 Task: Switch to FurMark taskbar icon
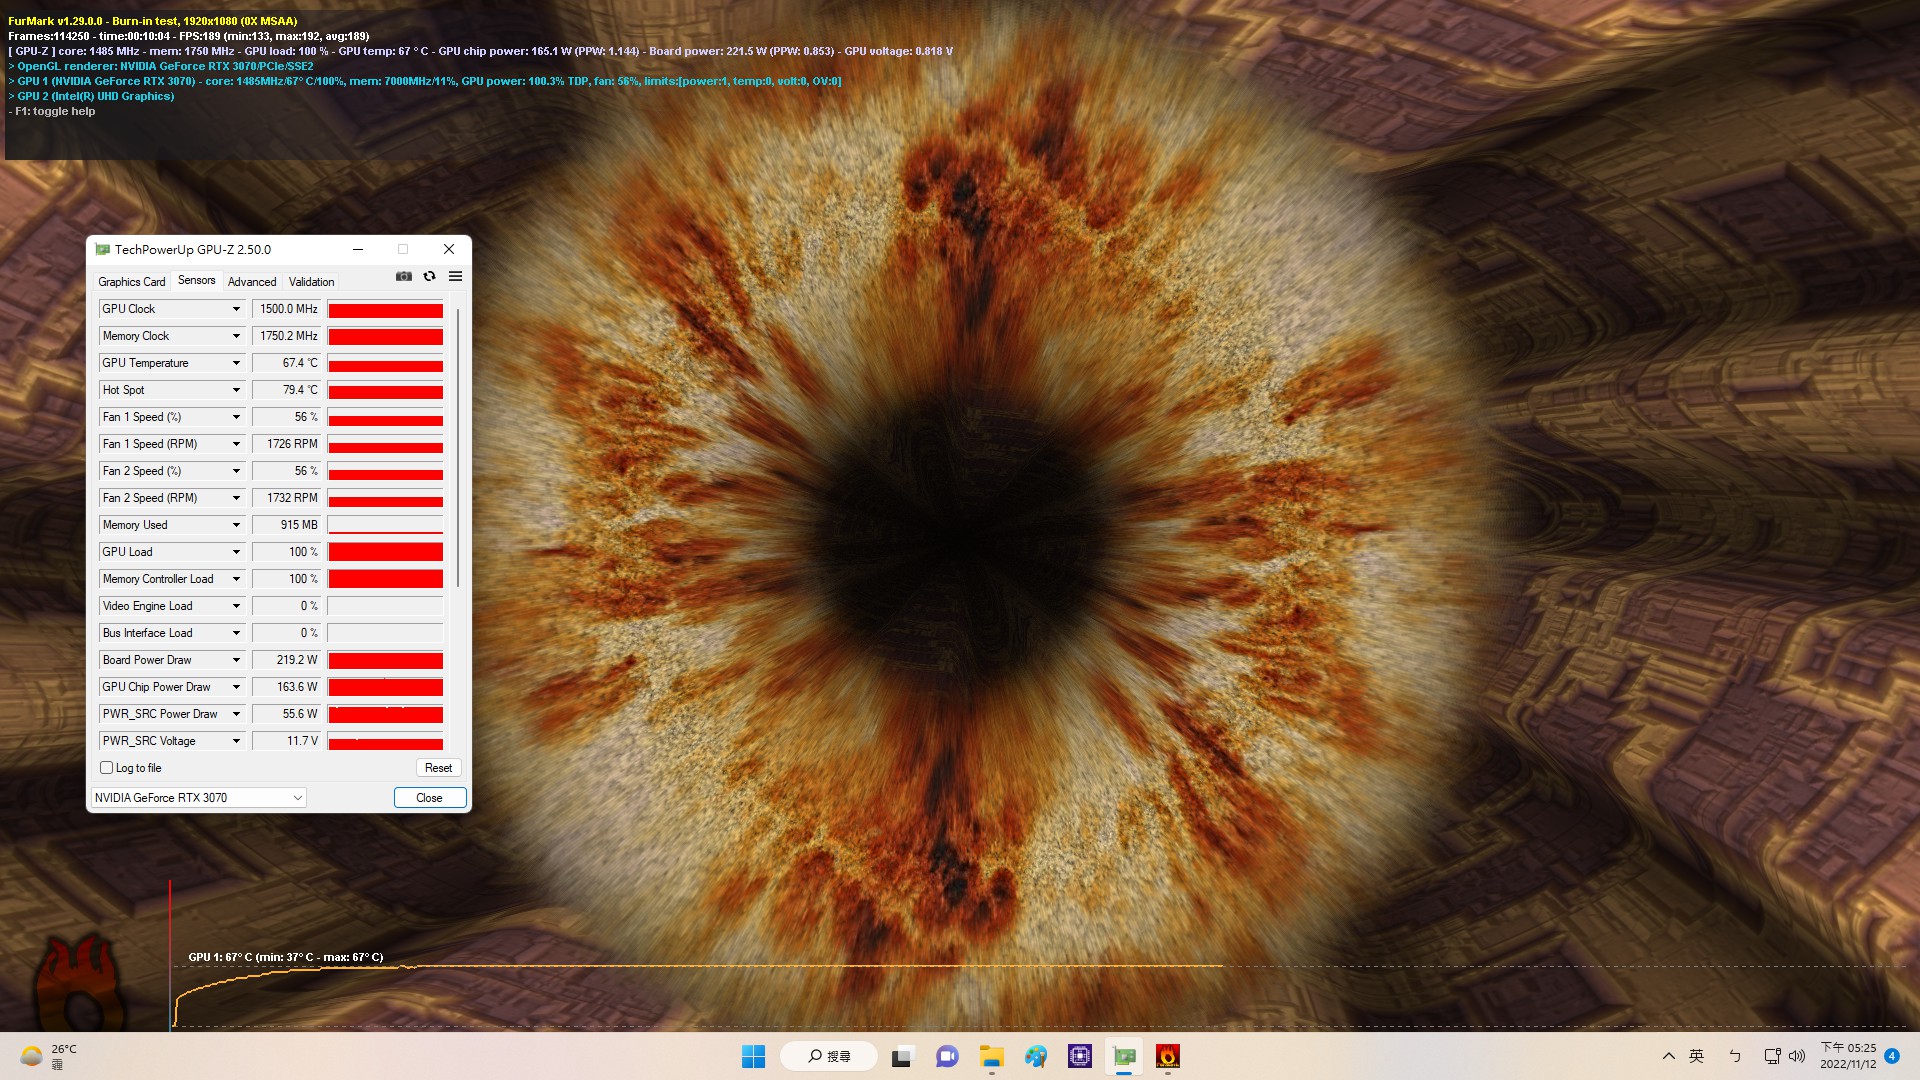tap(1167, 1056)
